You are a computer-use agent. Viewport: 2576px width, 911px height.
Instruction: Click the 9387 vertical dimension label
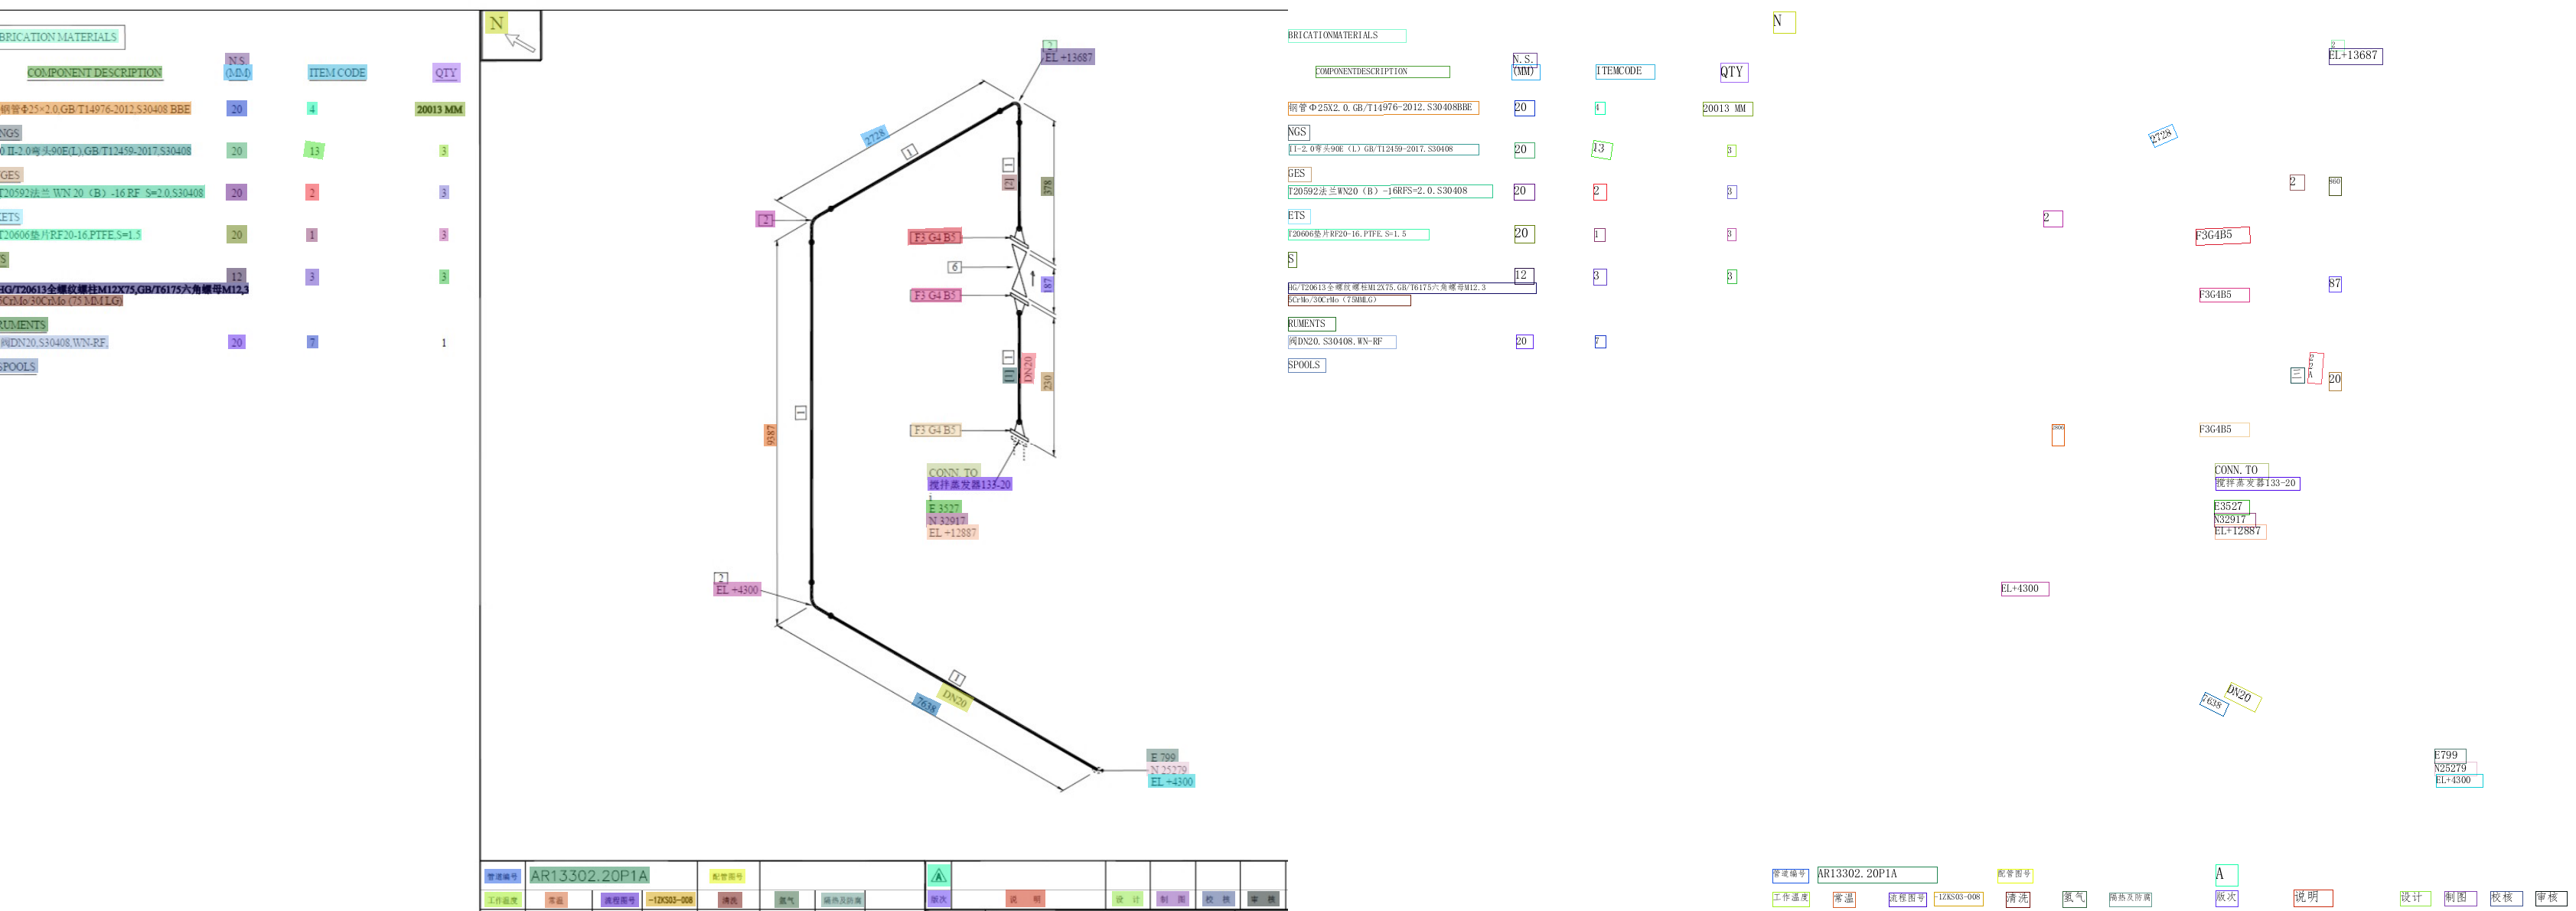(x=770, y=435)
